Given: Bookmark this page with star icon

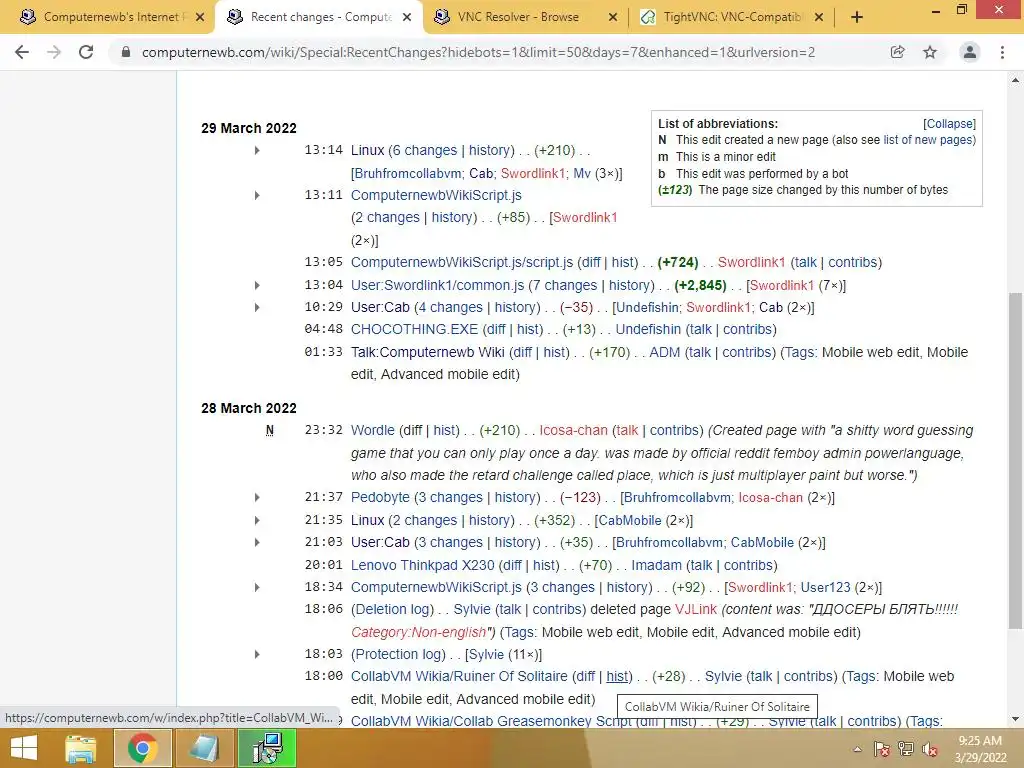Looking at the screenshot, I should (x=930, y=52).
